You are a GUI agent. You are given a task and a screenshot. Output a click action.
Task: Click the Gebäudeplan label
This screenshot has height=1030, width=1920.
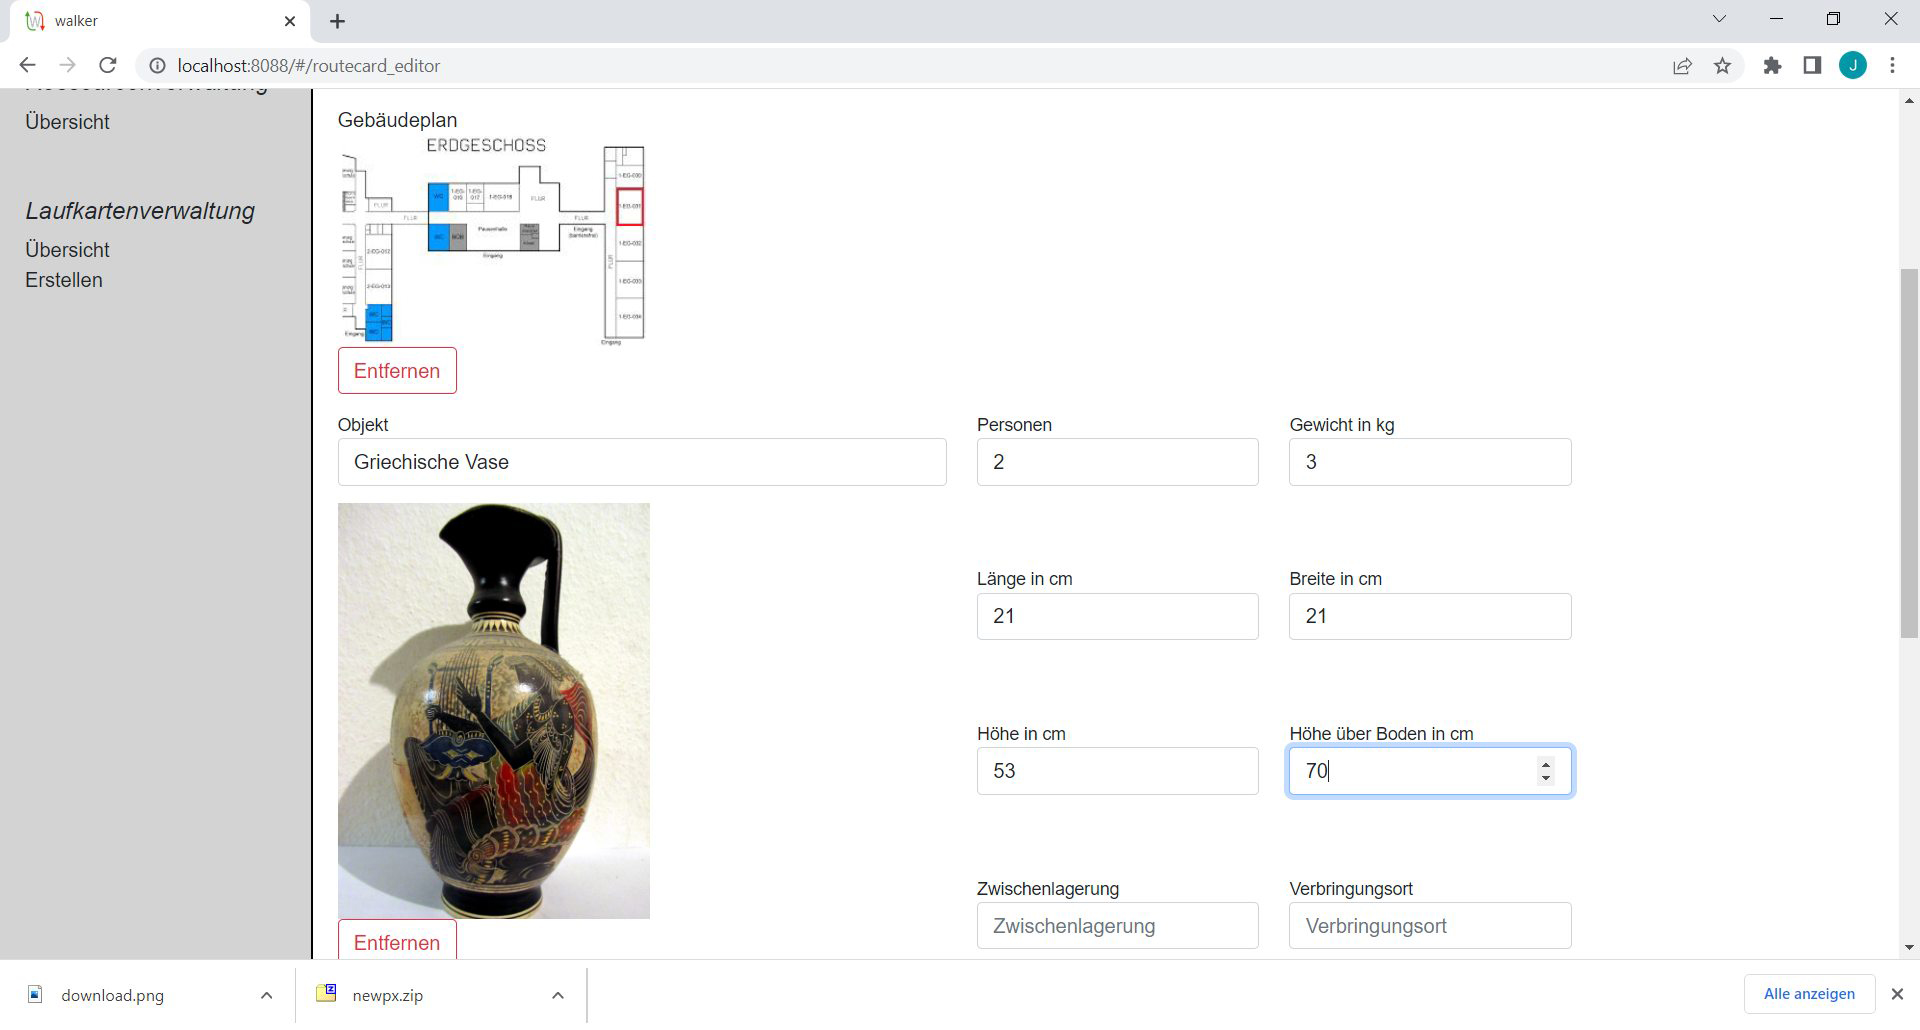coord(397,120)
